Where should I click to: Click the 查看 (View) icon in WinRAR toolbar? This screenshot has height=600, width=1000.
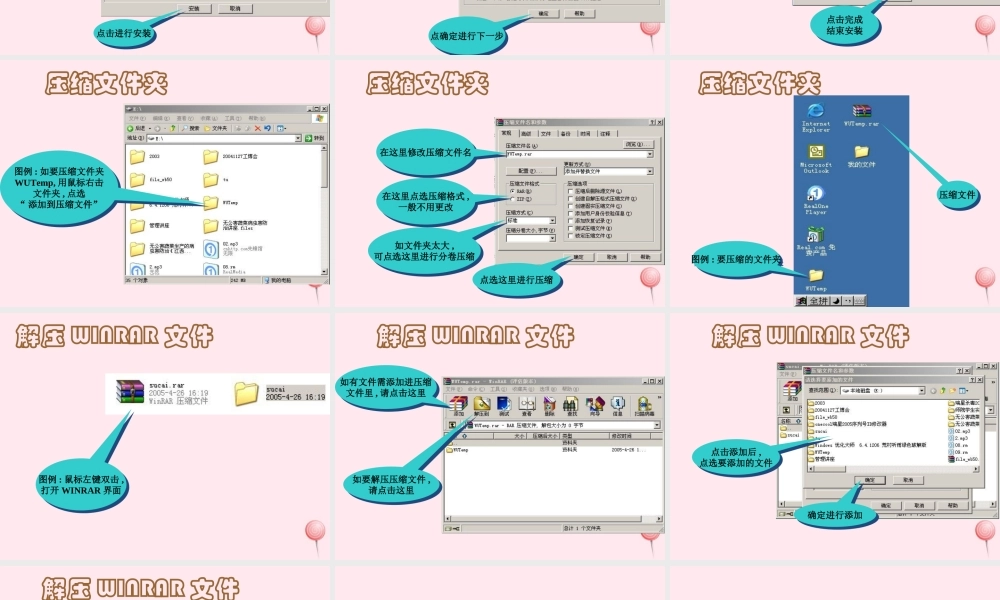(527, 406)
